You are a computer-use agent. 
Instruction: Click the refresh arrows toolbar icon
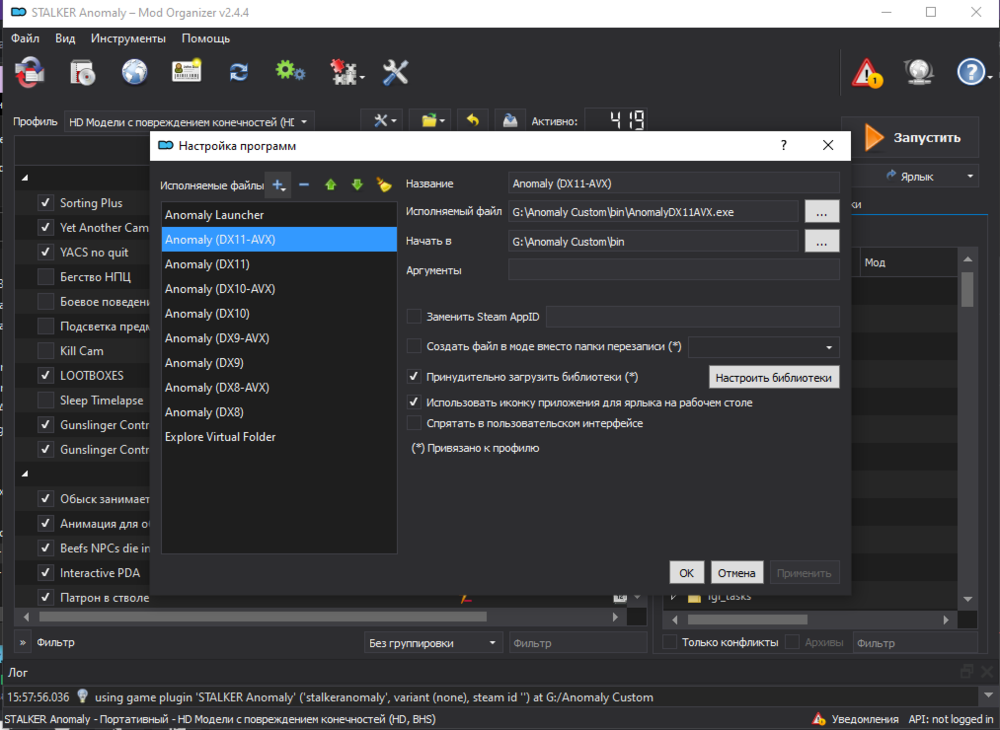[x=238, y=72]
